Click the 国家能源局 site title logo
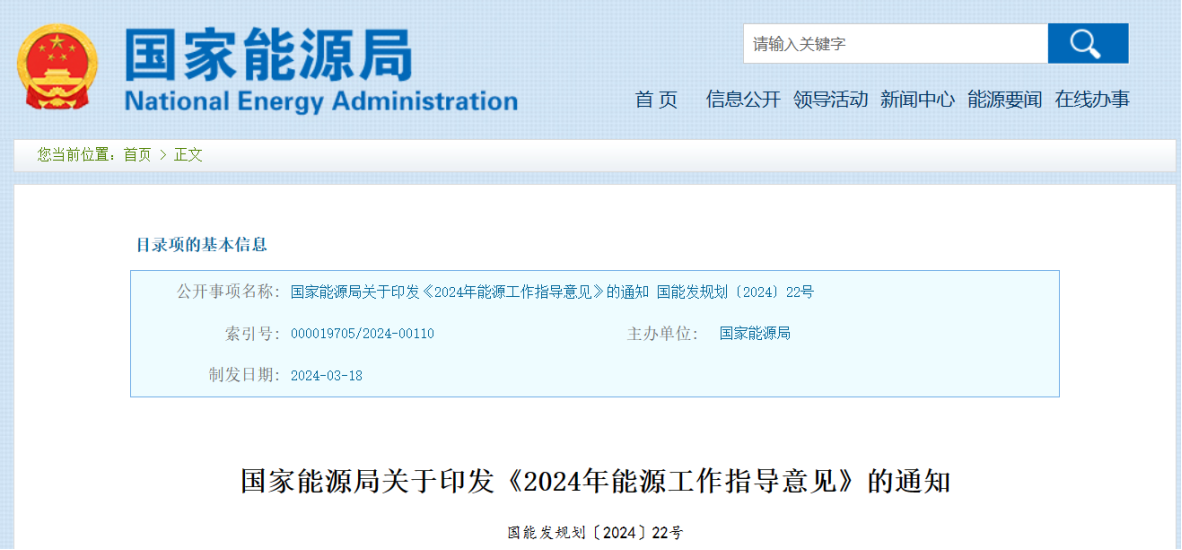Screen dimensions: 1182x550 click(x=269, y=55)
